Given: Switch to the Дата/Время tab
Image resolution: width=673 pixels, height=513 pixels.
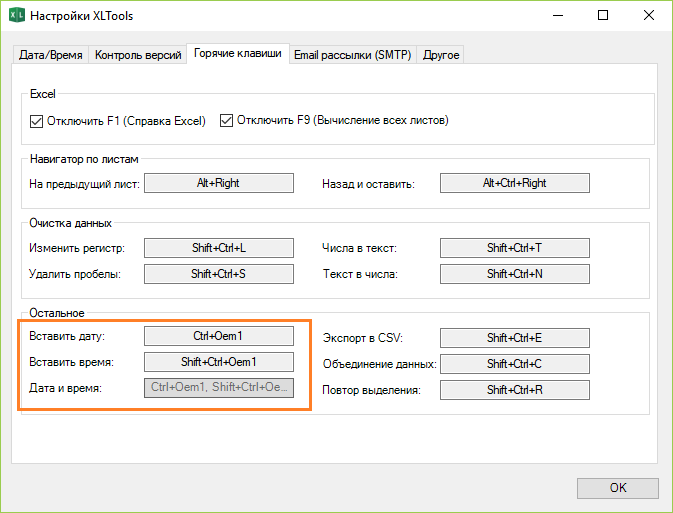Looking at the screenshot, I should pyautogui.click(x=51, y=55).
